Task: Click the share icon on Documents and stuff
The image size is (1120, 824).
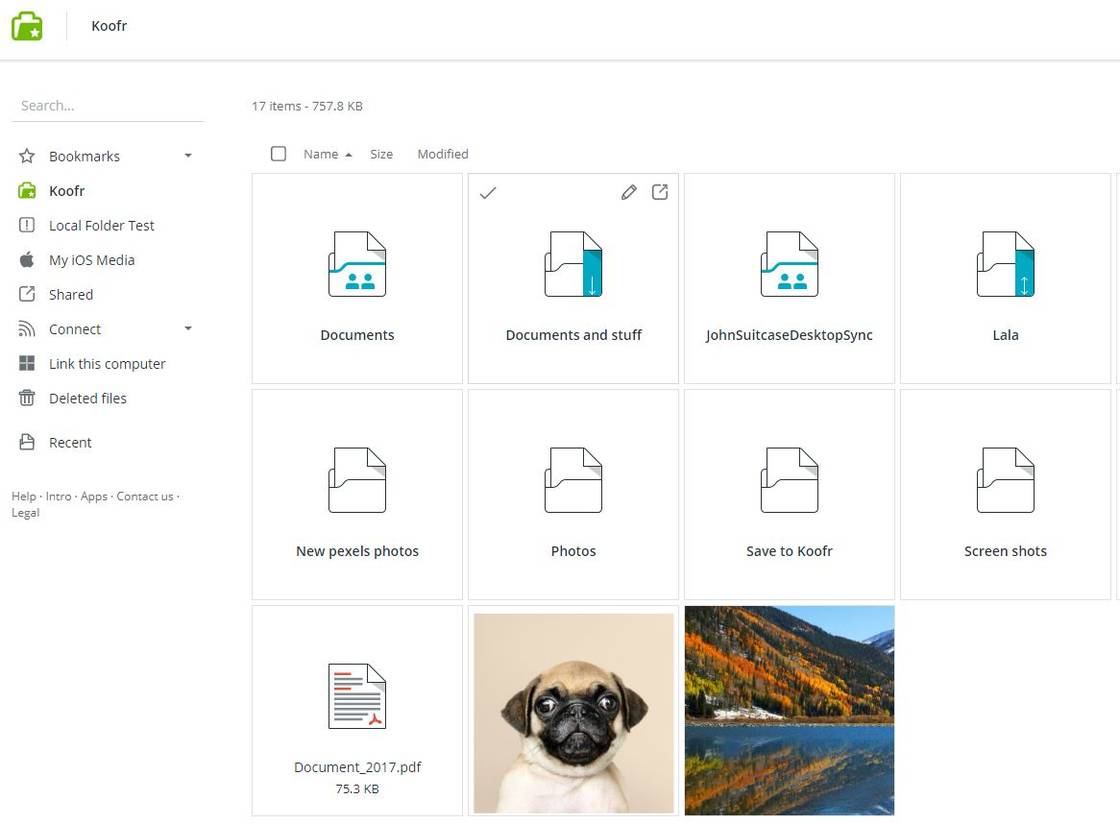Action: click(x=660, y=192)
